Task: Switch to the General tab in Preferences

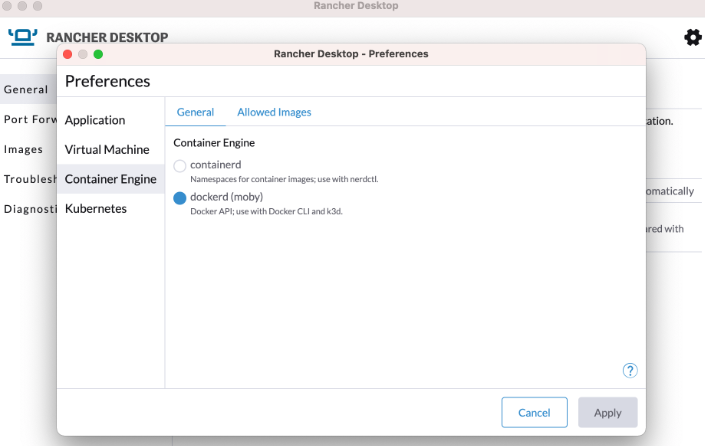Action: click(x=195, y=112)
